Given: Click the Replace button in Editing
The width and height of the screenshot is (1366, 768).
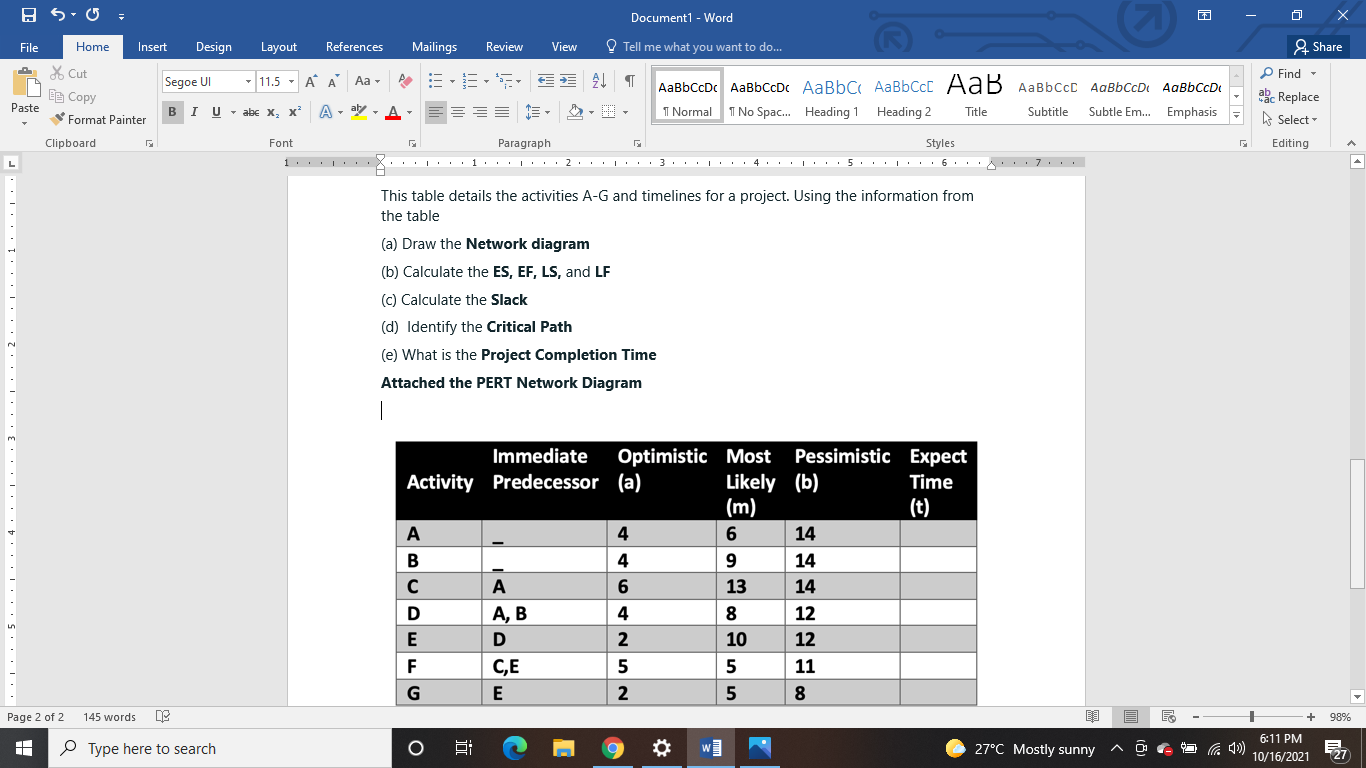Looking at the screenshot, I should tap(1289, 97).
